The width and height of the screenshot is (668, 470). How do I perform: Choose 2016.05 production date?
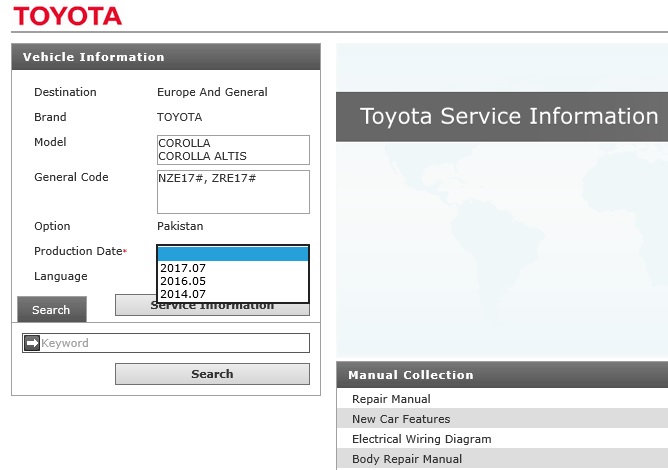click(233, 281)
